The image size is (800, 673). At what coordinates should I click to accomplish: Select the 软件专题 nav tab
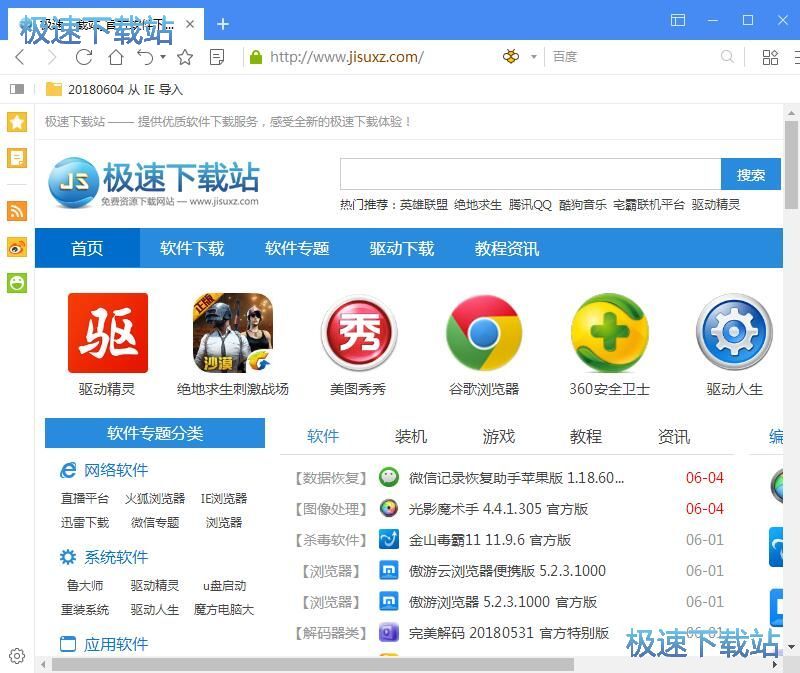click(297, 248)
